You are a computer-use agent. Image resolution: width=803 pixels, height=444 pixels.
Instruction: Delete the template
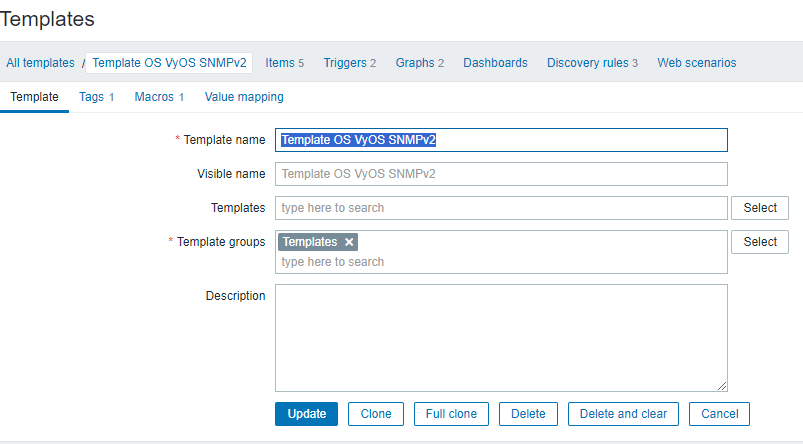coord(528,414)
